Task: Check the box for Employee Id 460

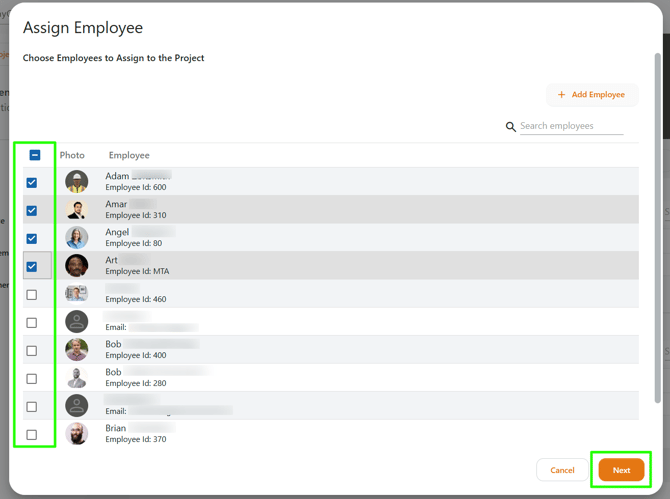Action: pyautogui.click(x=32, y=295)
